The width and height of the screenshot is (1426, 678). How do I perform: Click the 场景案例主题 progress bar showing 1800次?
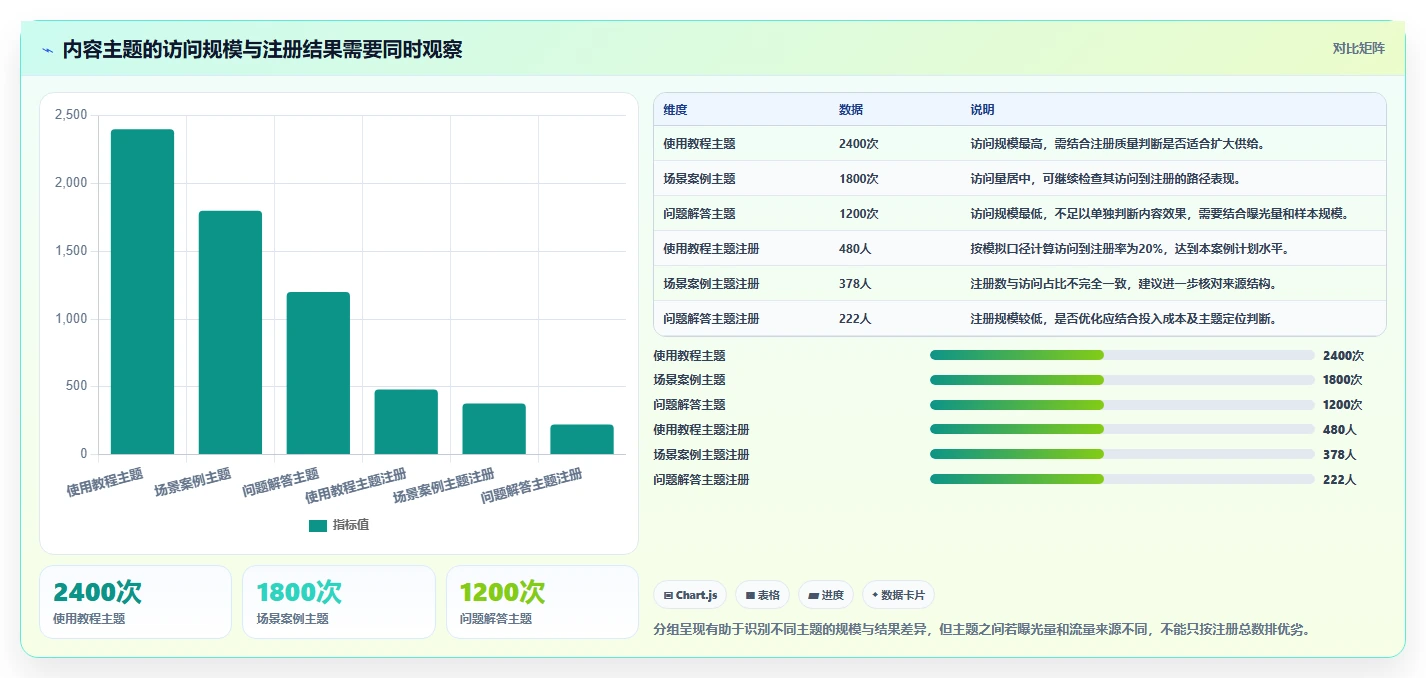pyautogui.click(x=1122, y=380)
